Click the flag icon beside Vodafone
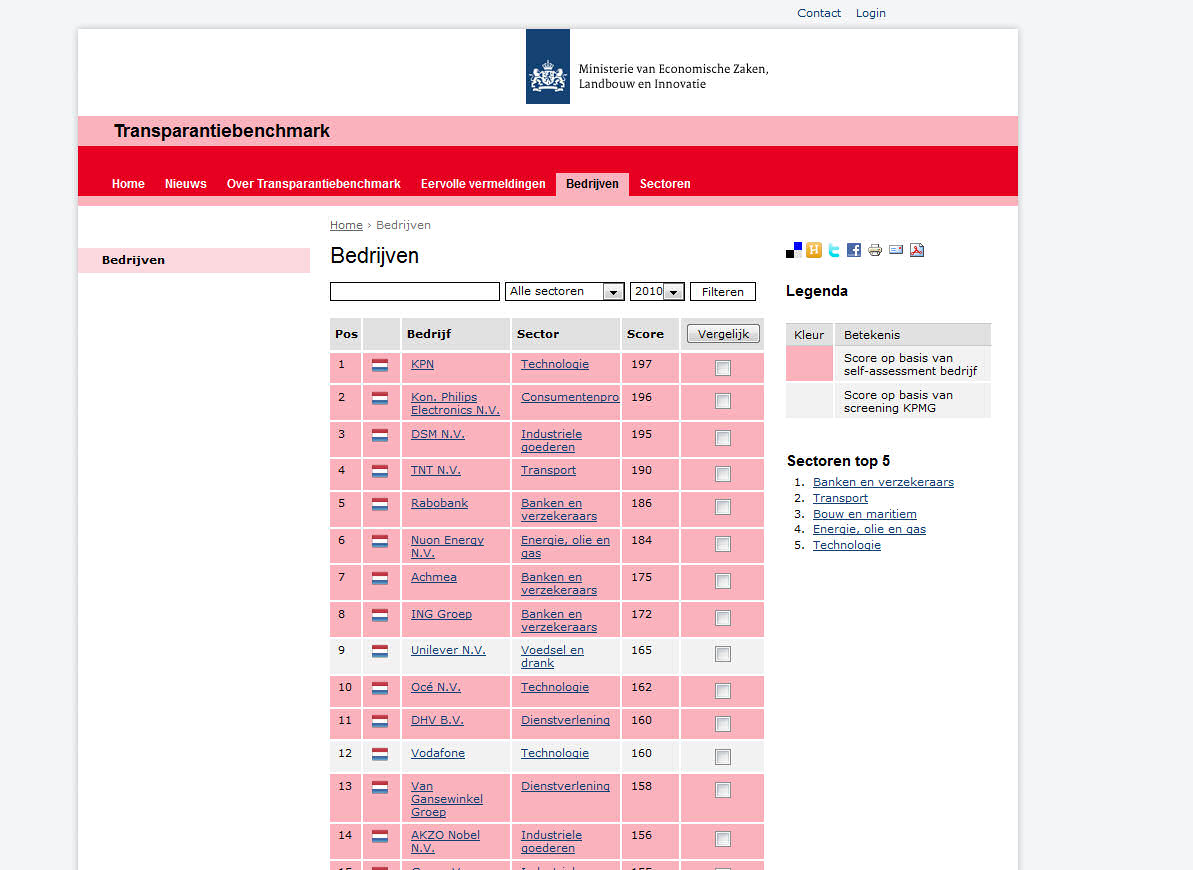The height and width of the screenshot is (870, 1193). pyautogui.click(x=380, y=754)
